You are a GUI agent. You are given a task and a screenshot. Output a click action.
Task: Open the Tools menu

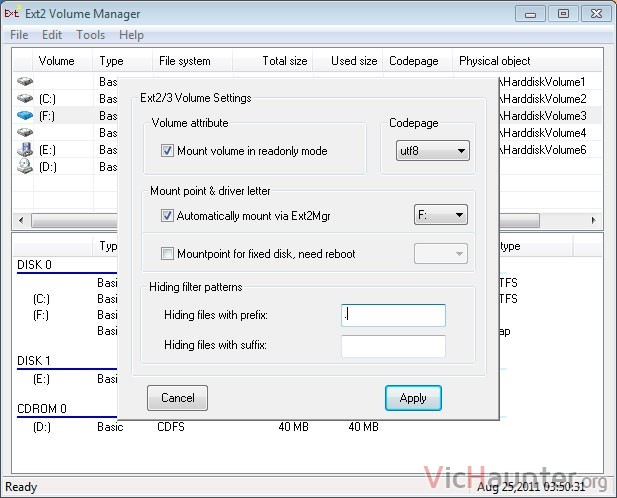click(91, 35)
